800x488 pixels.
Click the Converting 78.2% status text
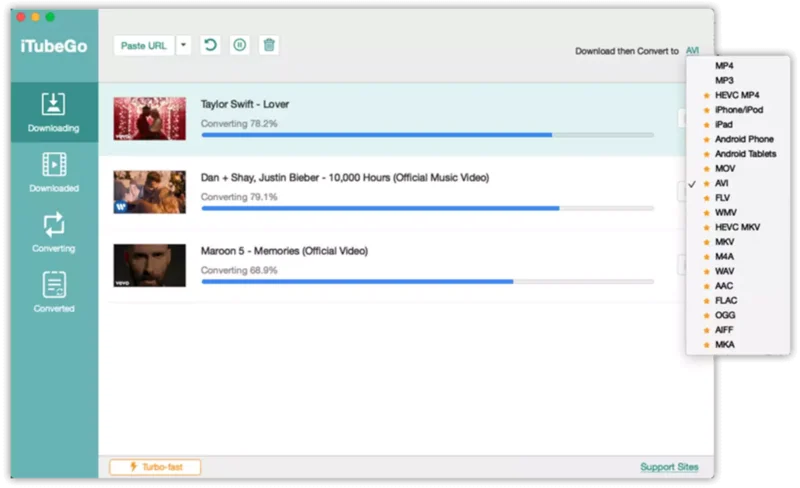click(x=239, y=124)
